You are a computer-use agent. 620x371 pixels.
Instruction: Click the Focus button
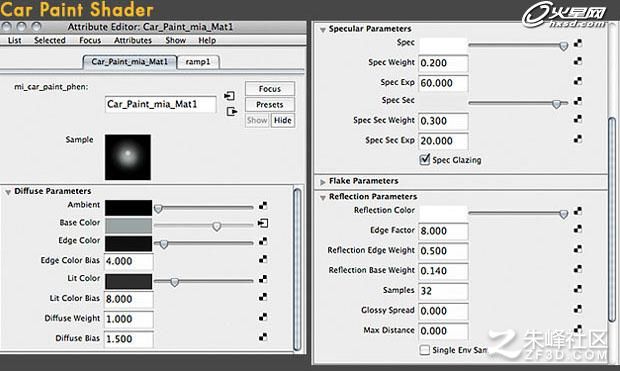click(270, 89)
